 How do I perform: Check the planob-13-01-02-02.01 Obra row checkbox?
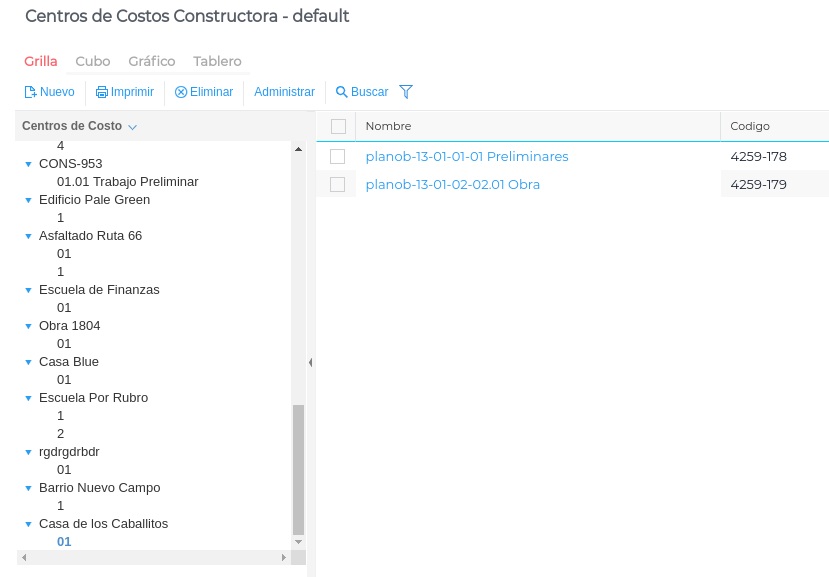337,185
